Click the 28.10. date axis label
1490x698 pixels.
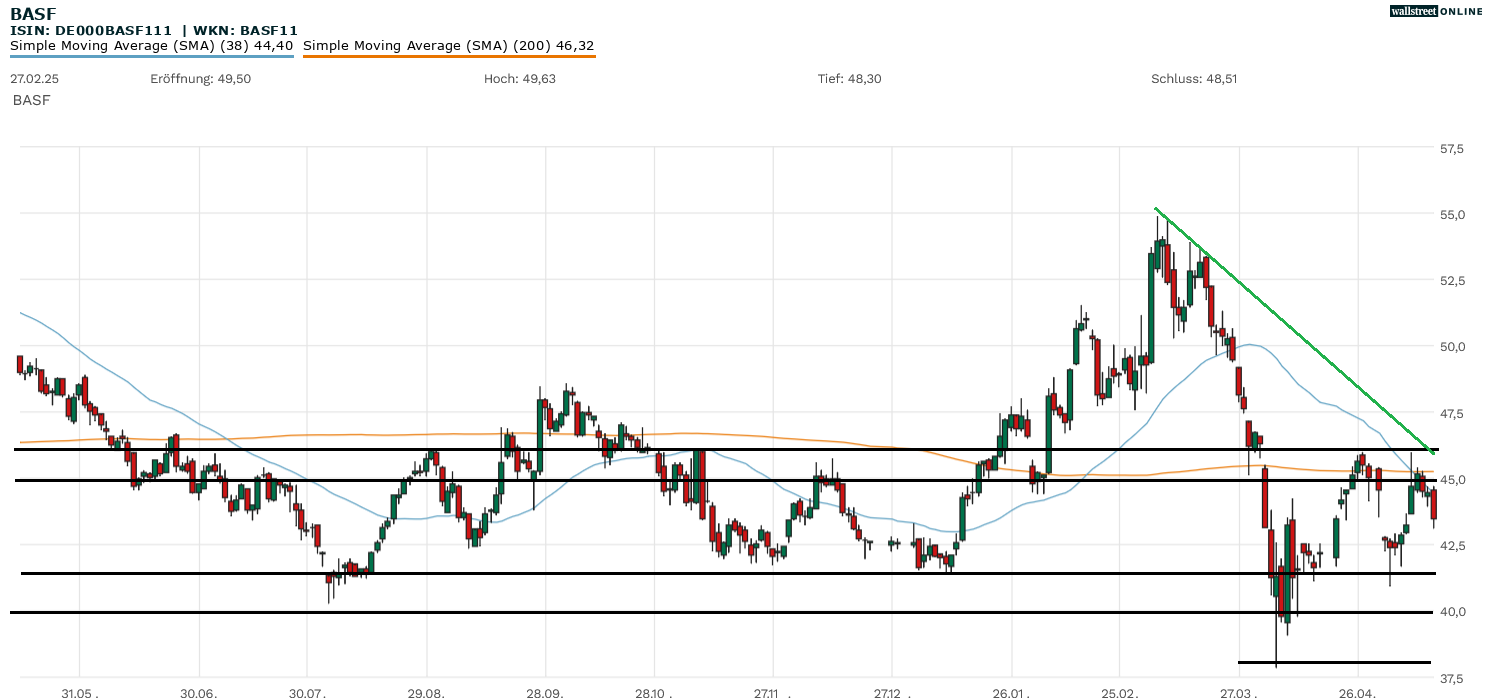653,692
